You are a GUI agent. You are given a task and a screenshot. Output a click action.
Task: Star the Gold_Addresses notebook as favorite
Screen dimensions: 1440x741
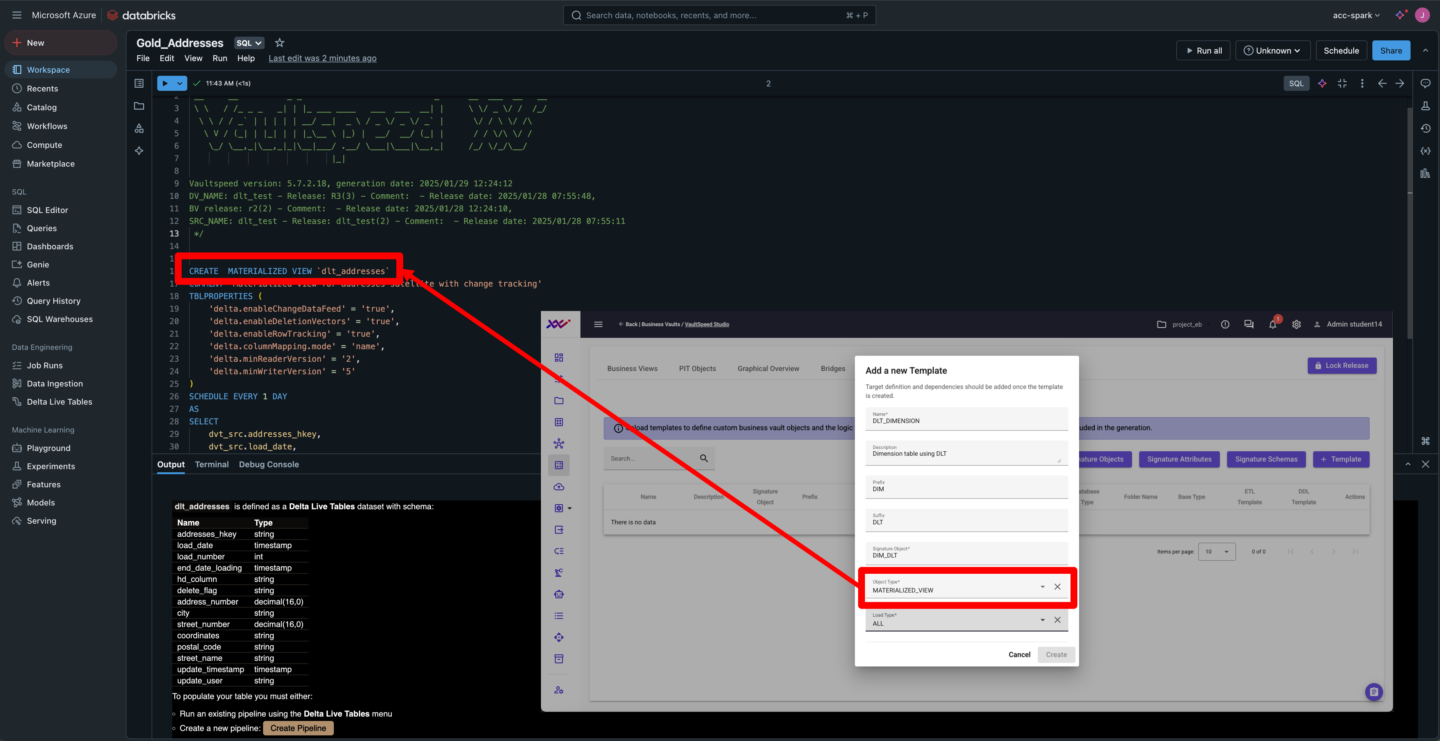(x=280, y=43)
